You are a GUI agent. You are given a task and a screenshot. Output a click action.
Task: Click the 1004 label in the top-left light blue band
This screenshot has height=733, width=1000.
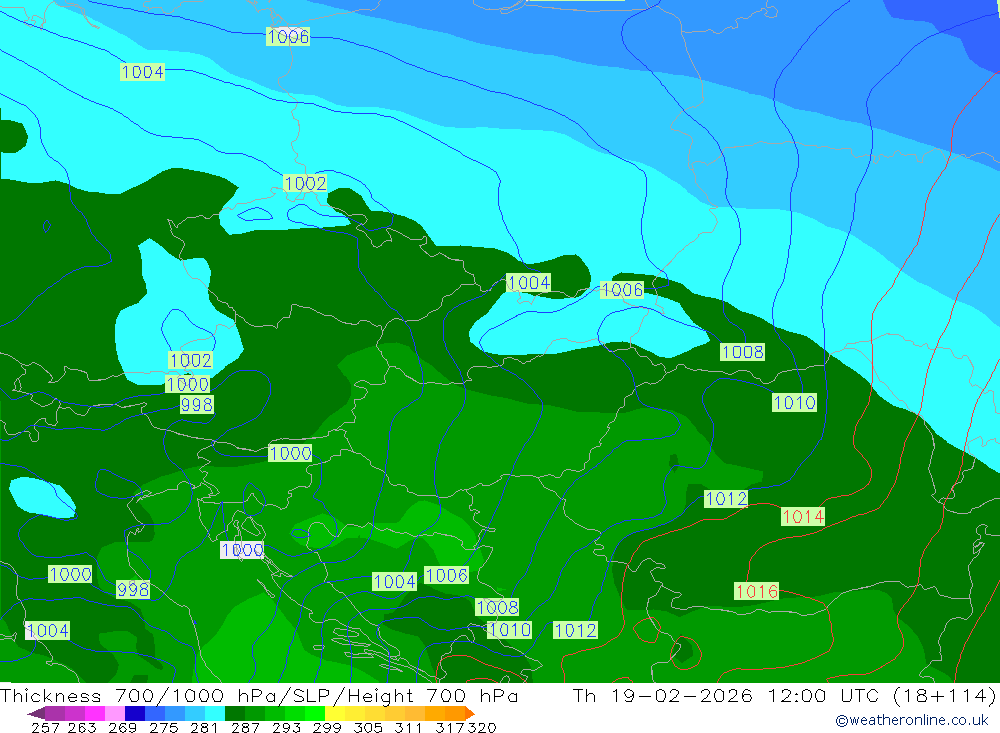point(142,72)
